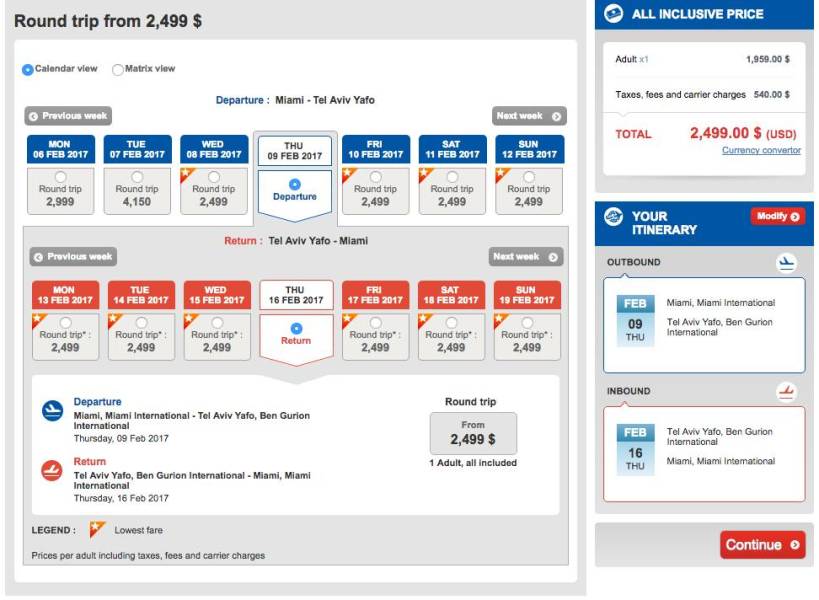Screen dimensions: 819x600
Task: Select Mon 13 Feb return radio
Action: click(65, 323)
